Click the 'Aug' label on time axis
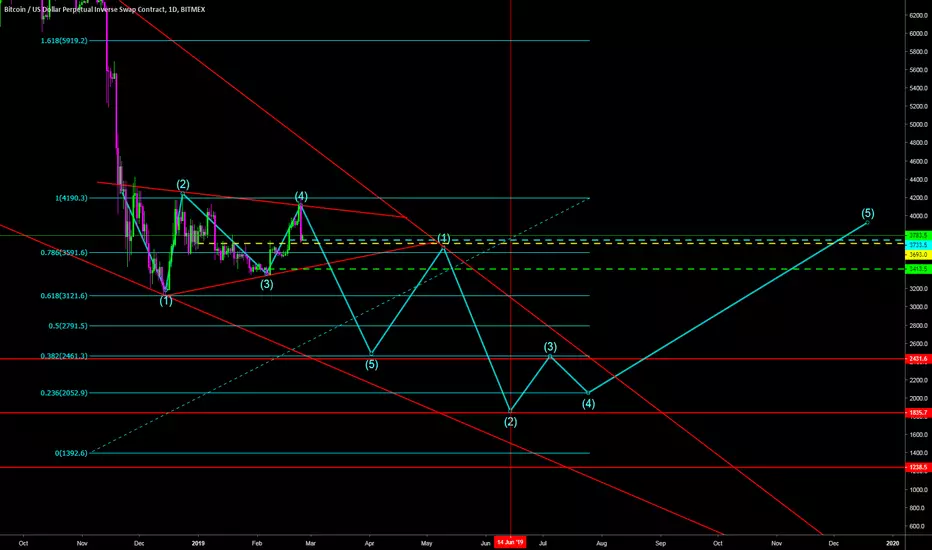The width and height of the screenshot is (932, 550). [602, 543]
